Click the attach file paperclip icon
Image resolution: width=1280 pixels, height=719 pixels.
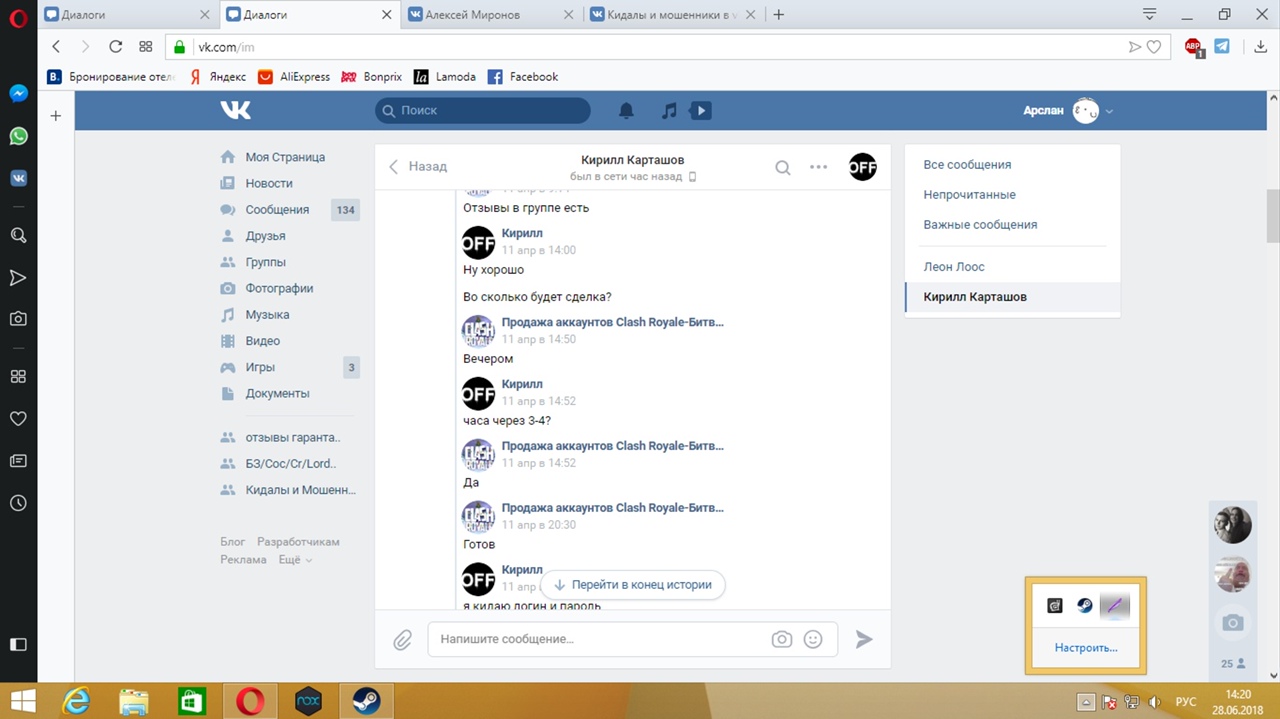pyautogui.click(x=402, y=640)
